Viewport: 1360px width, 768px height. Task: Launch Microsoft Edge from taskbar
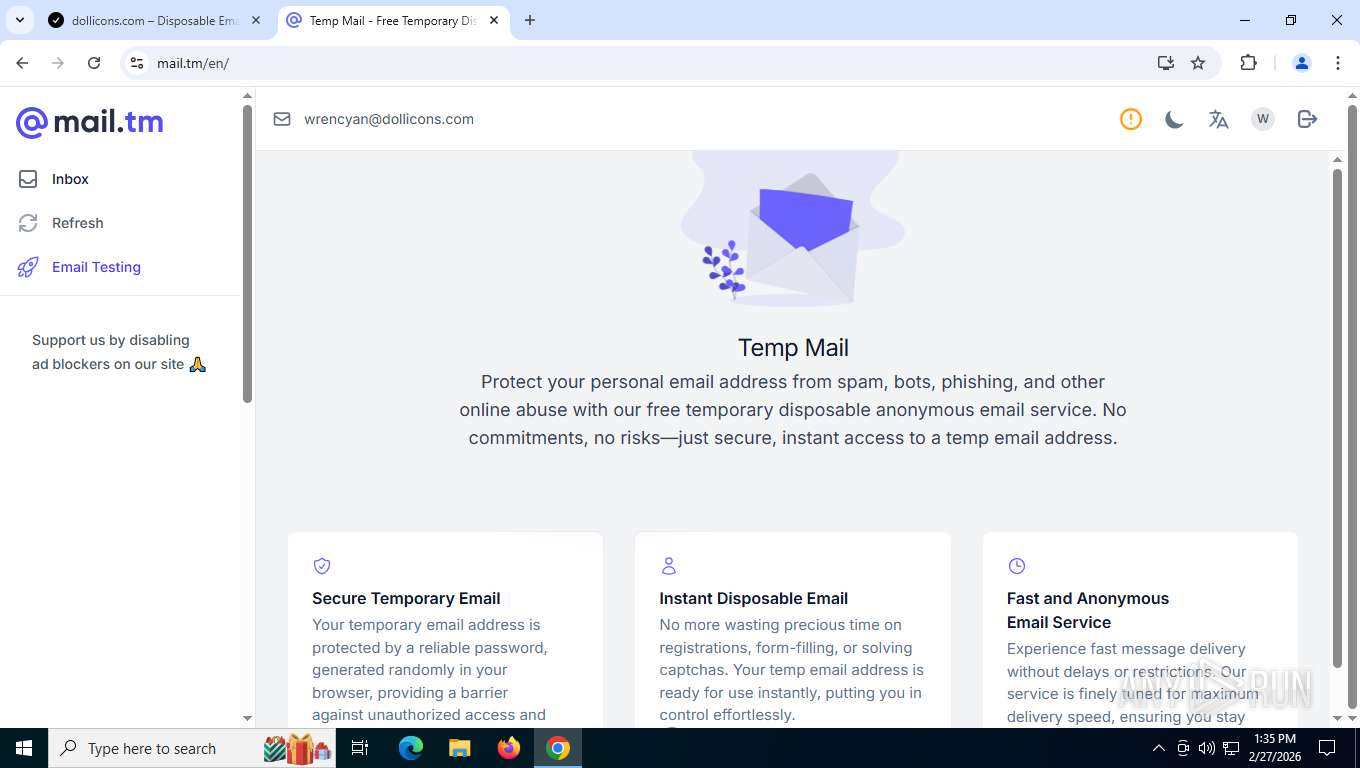pos(411,748)
